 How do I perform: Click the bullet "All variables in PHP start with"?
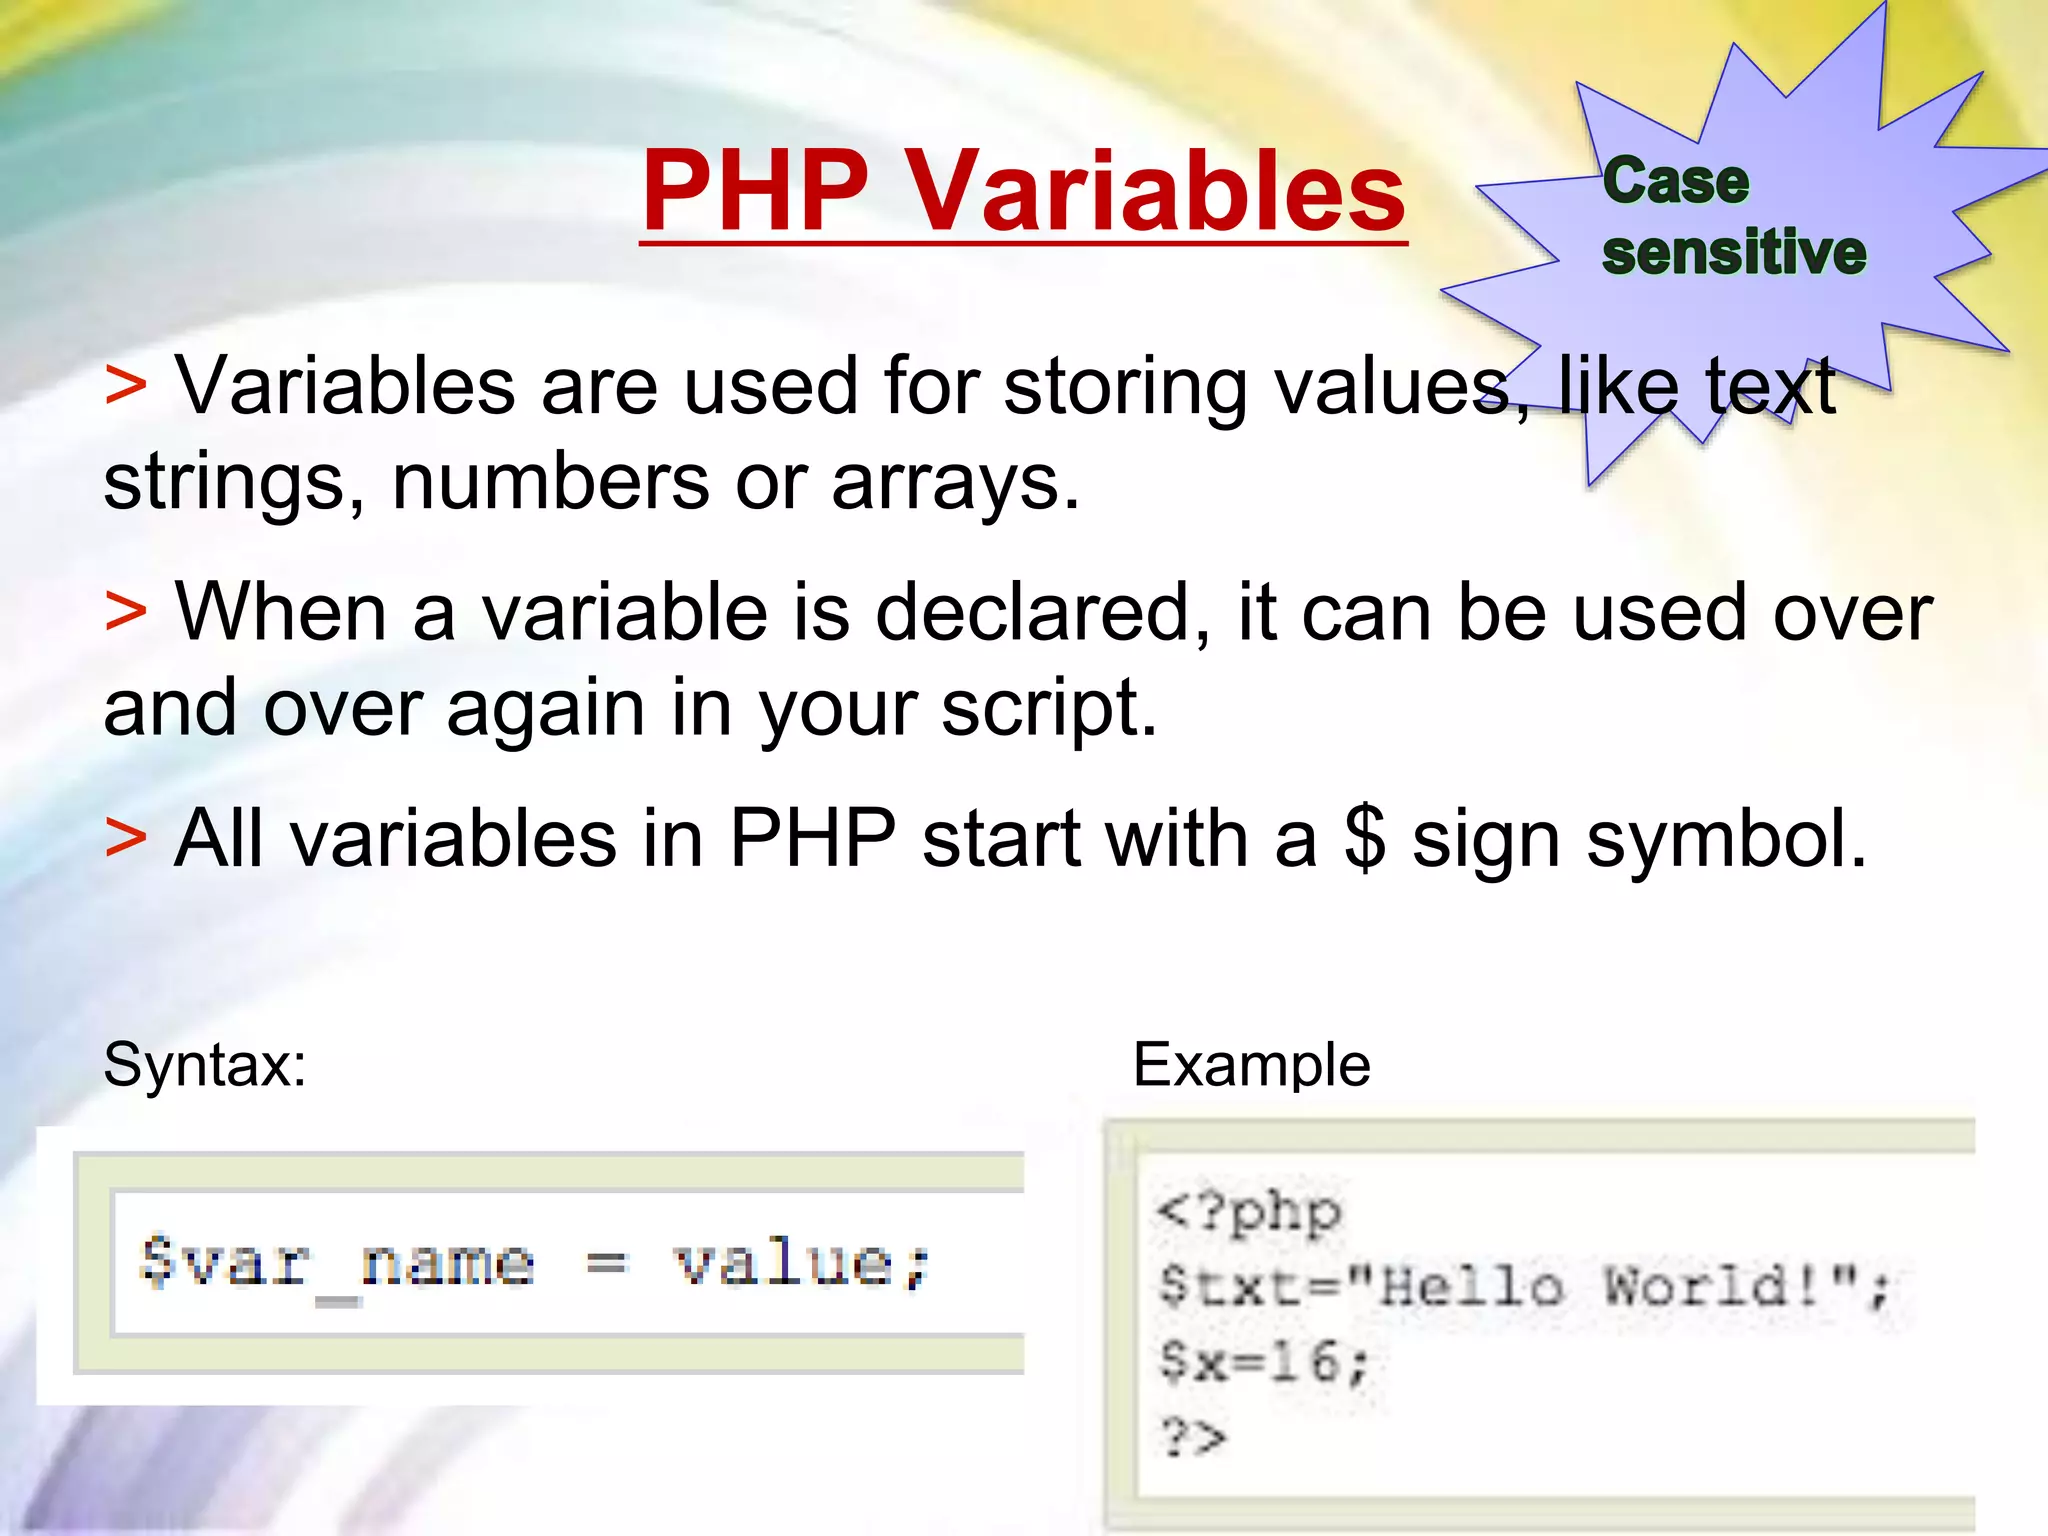985,838
